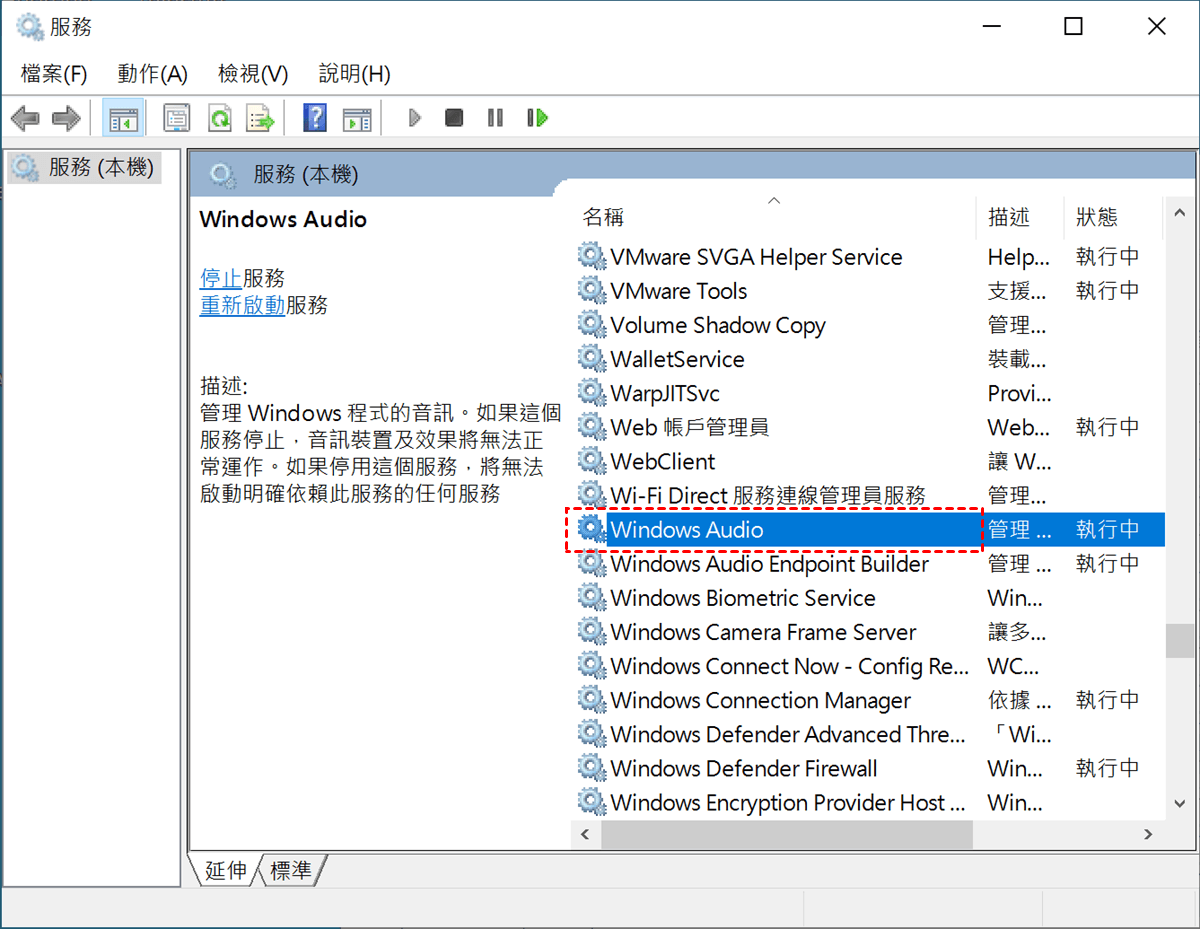Click the Restart Service green icon
Image resolution: width=1200 pixels, height=929 pixels.
tap(537, 118)
